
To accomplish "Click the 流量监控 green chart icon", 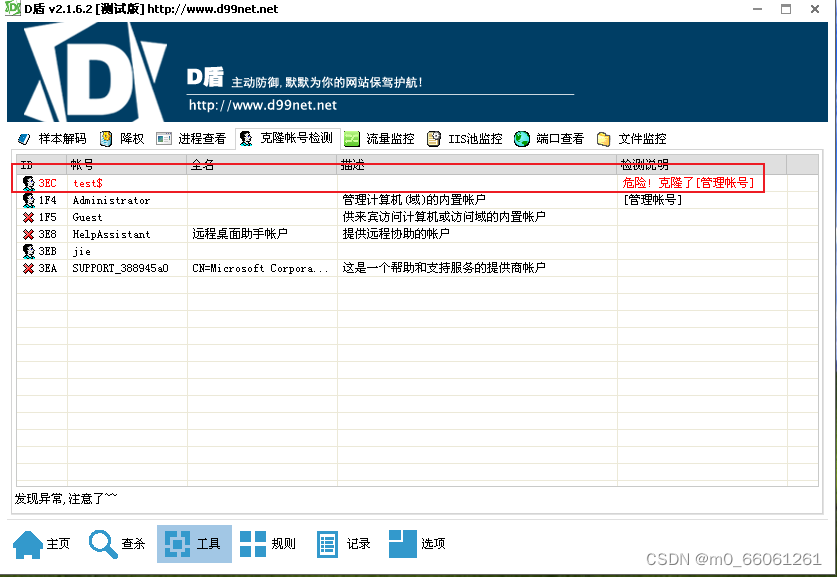I will 352,139.
